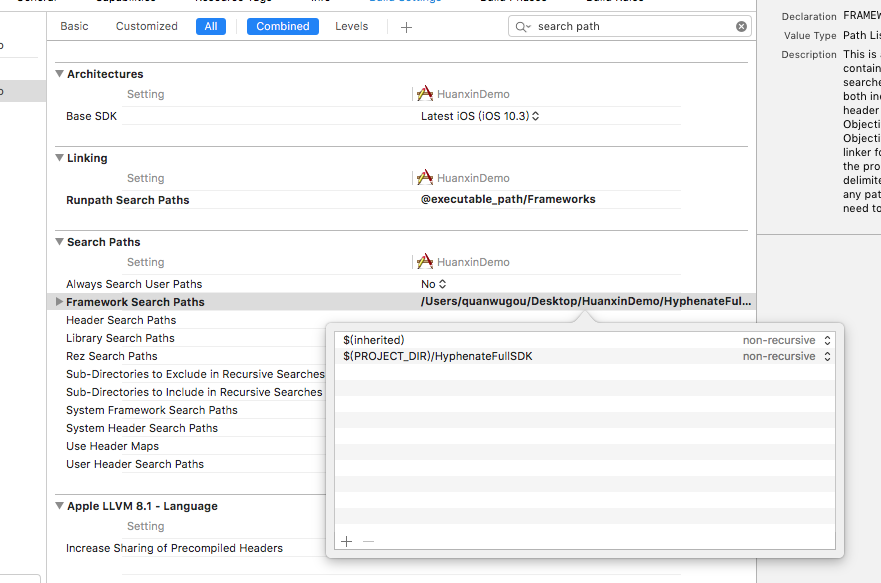Clear the search path filter field
The width and height of the screenshot is (881, 583).
[x=741, y=26]
